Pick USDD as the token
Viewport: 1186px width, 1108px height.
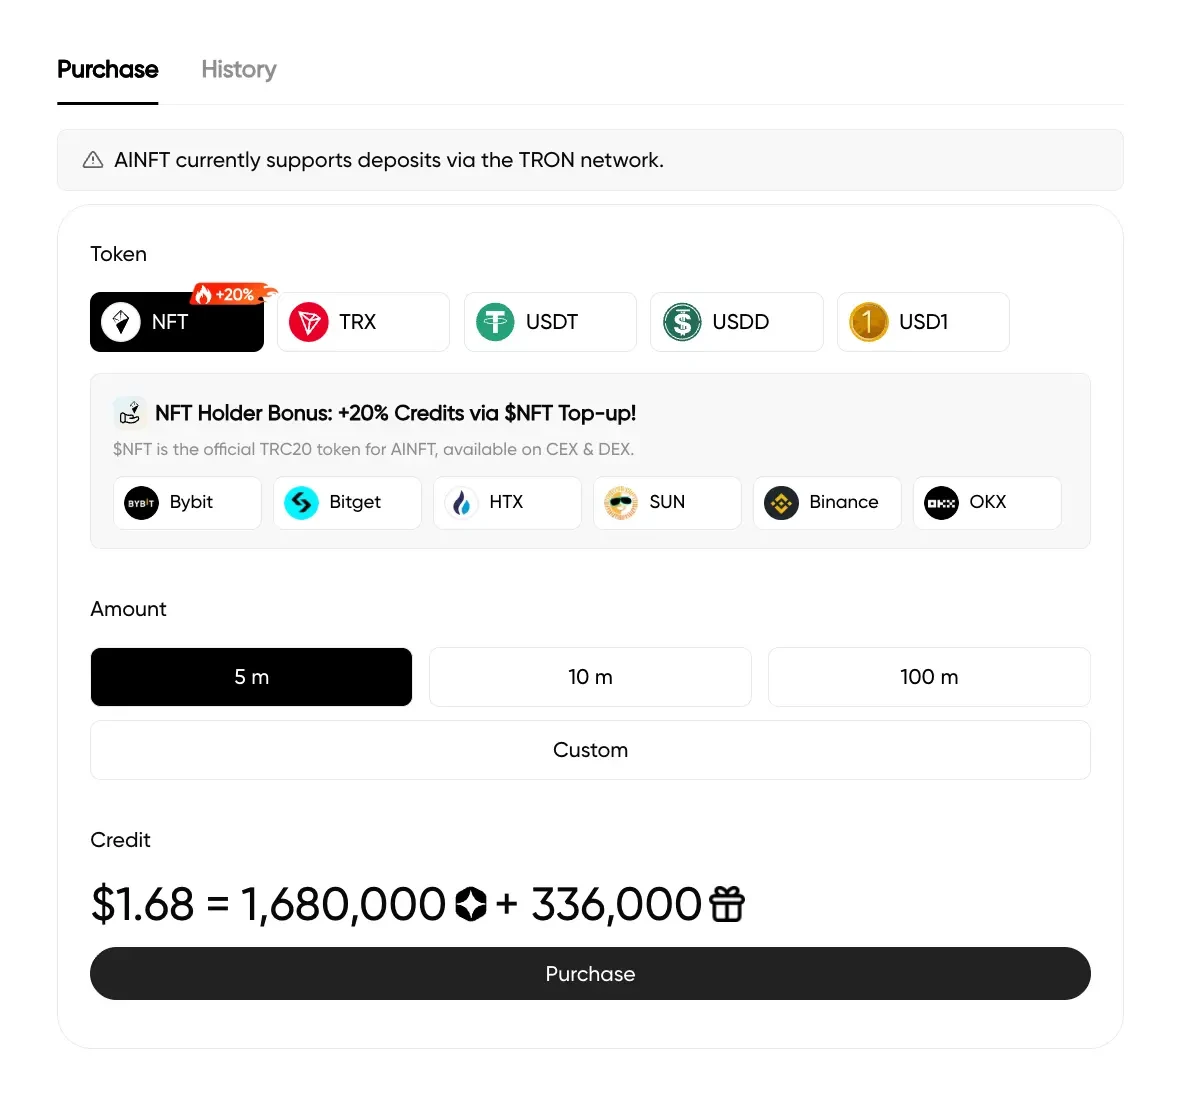736,322
